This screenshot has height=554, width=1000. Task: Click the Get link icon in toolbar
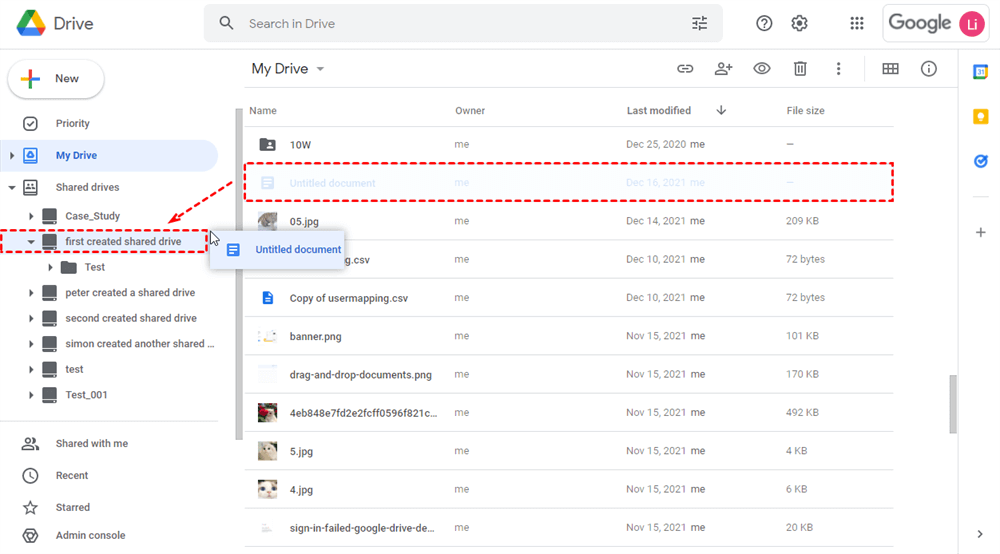685,69
